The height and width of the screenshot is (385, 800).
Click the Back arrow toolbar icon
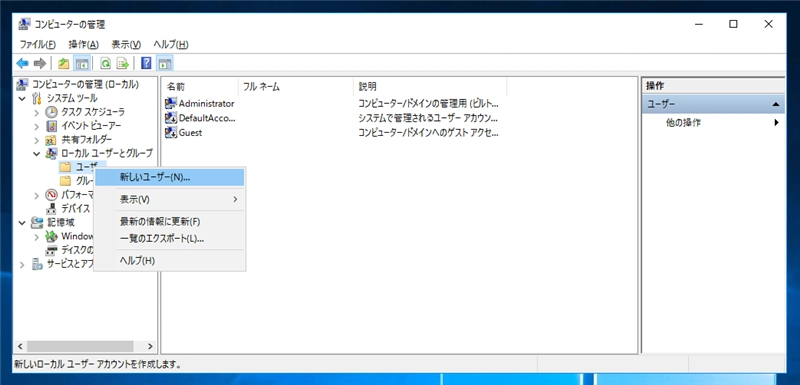coord(22,63)
